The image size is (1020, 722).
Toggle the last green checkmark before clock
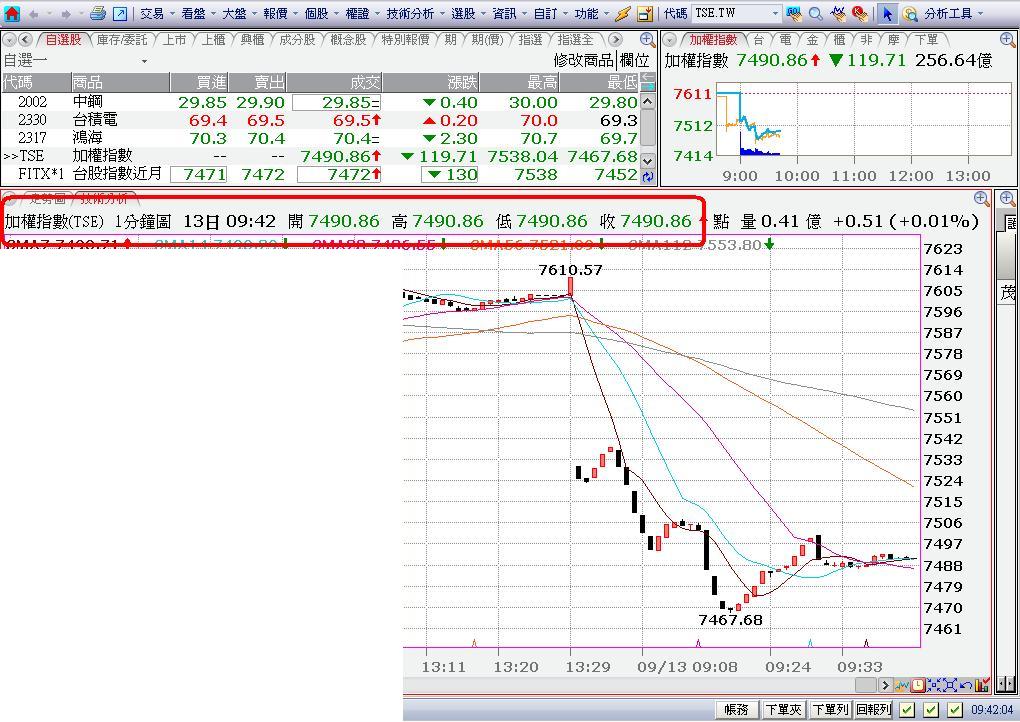955,710
